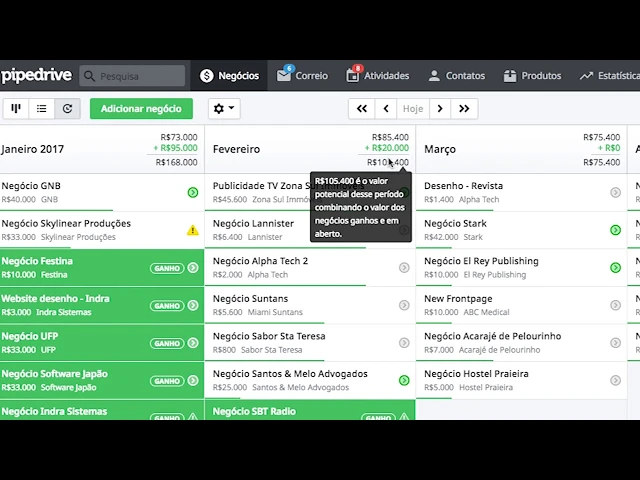Click activity arrow on Negócio UFP
The image size is (640, 480).
(x=193, y=343)
